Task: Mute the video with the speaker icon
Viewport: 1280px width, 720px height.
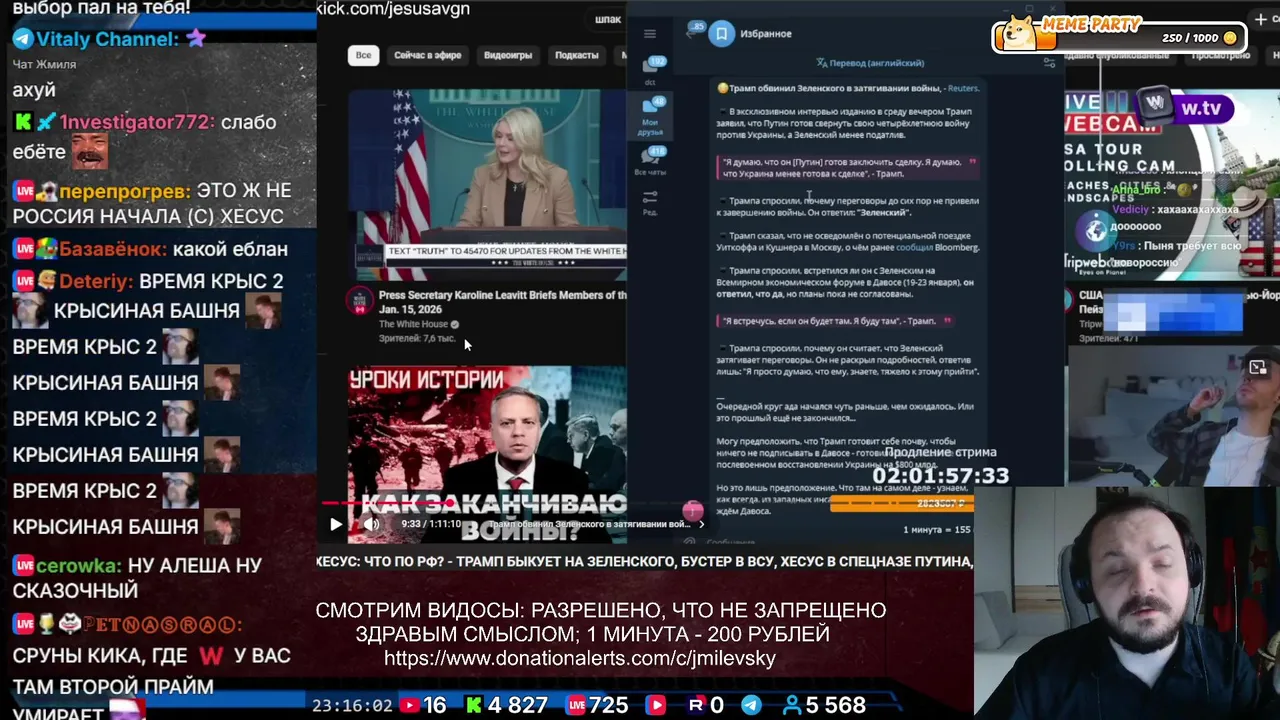Action: pos(371,524)
